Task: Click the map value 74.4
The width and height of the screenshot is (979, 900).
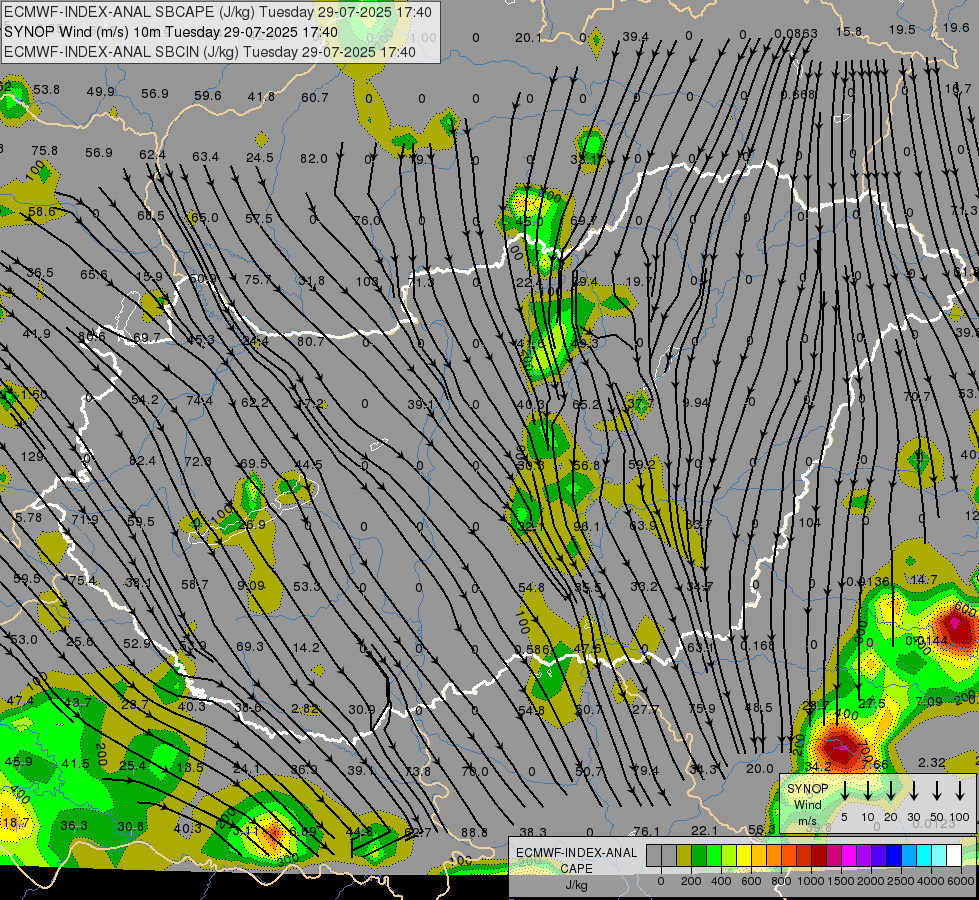Action: (199, 401)
